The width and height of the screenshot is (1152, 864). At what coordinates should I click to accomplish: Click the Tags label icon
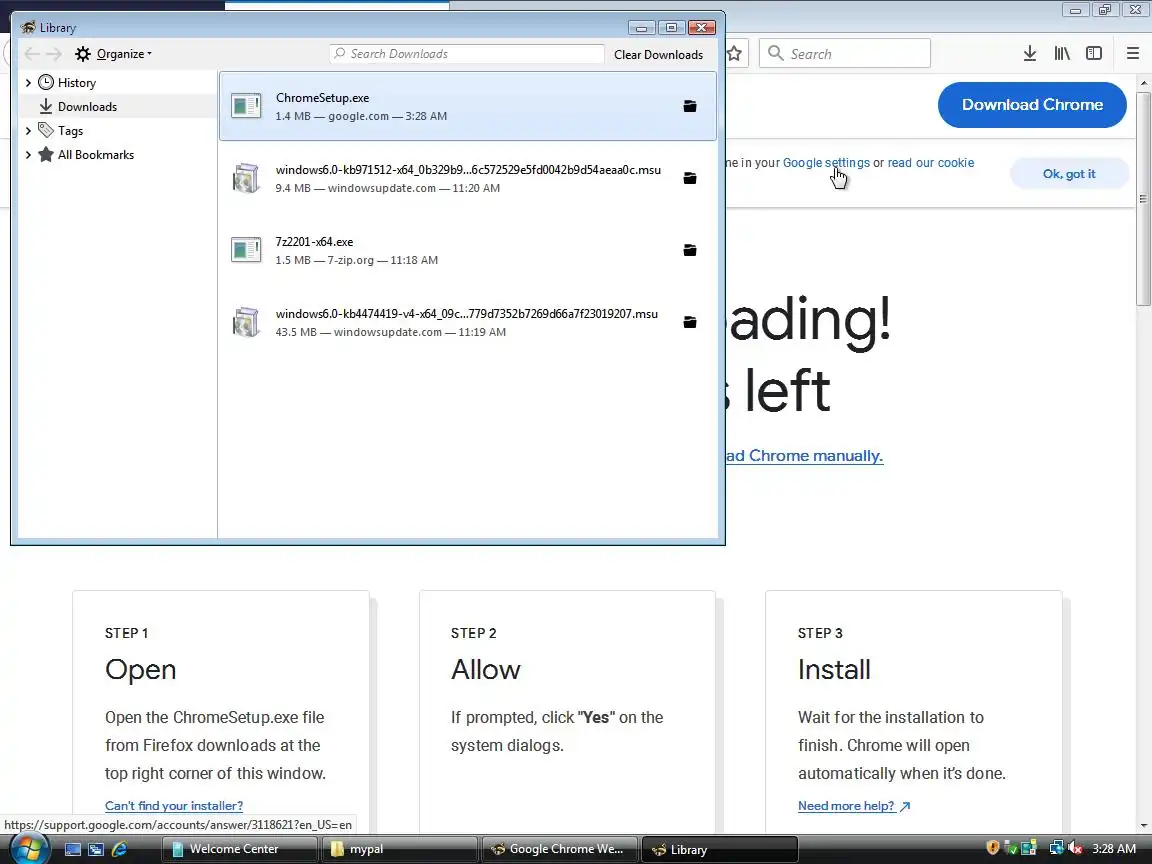tap(46, 130)
